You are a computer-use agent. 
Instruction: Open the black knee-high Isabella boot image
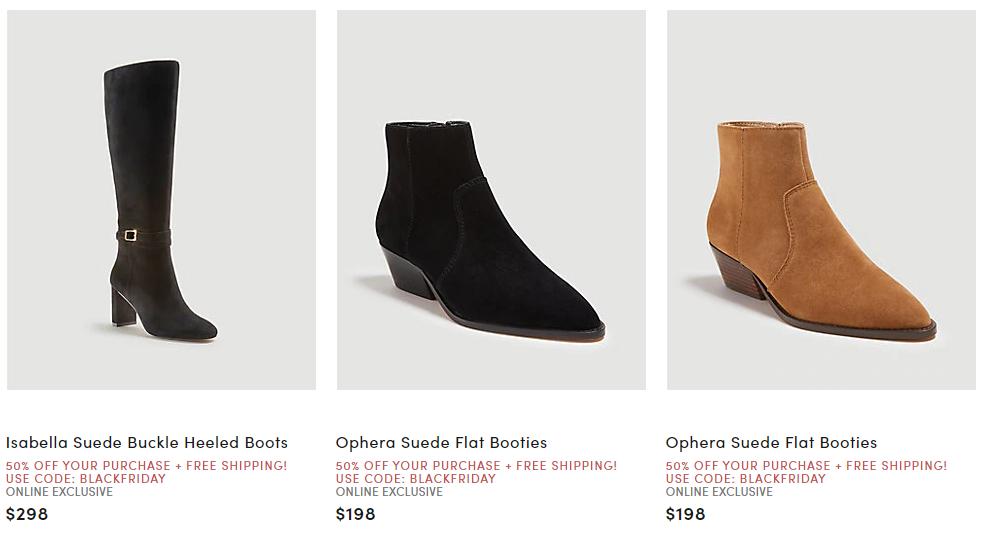(161, 200)
